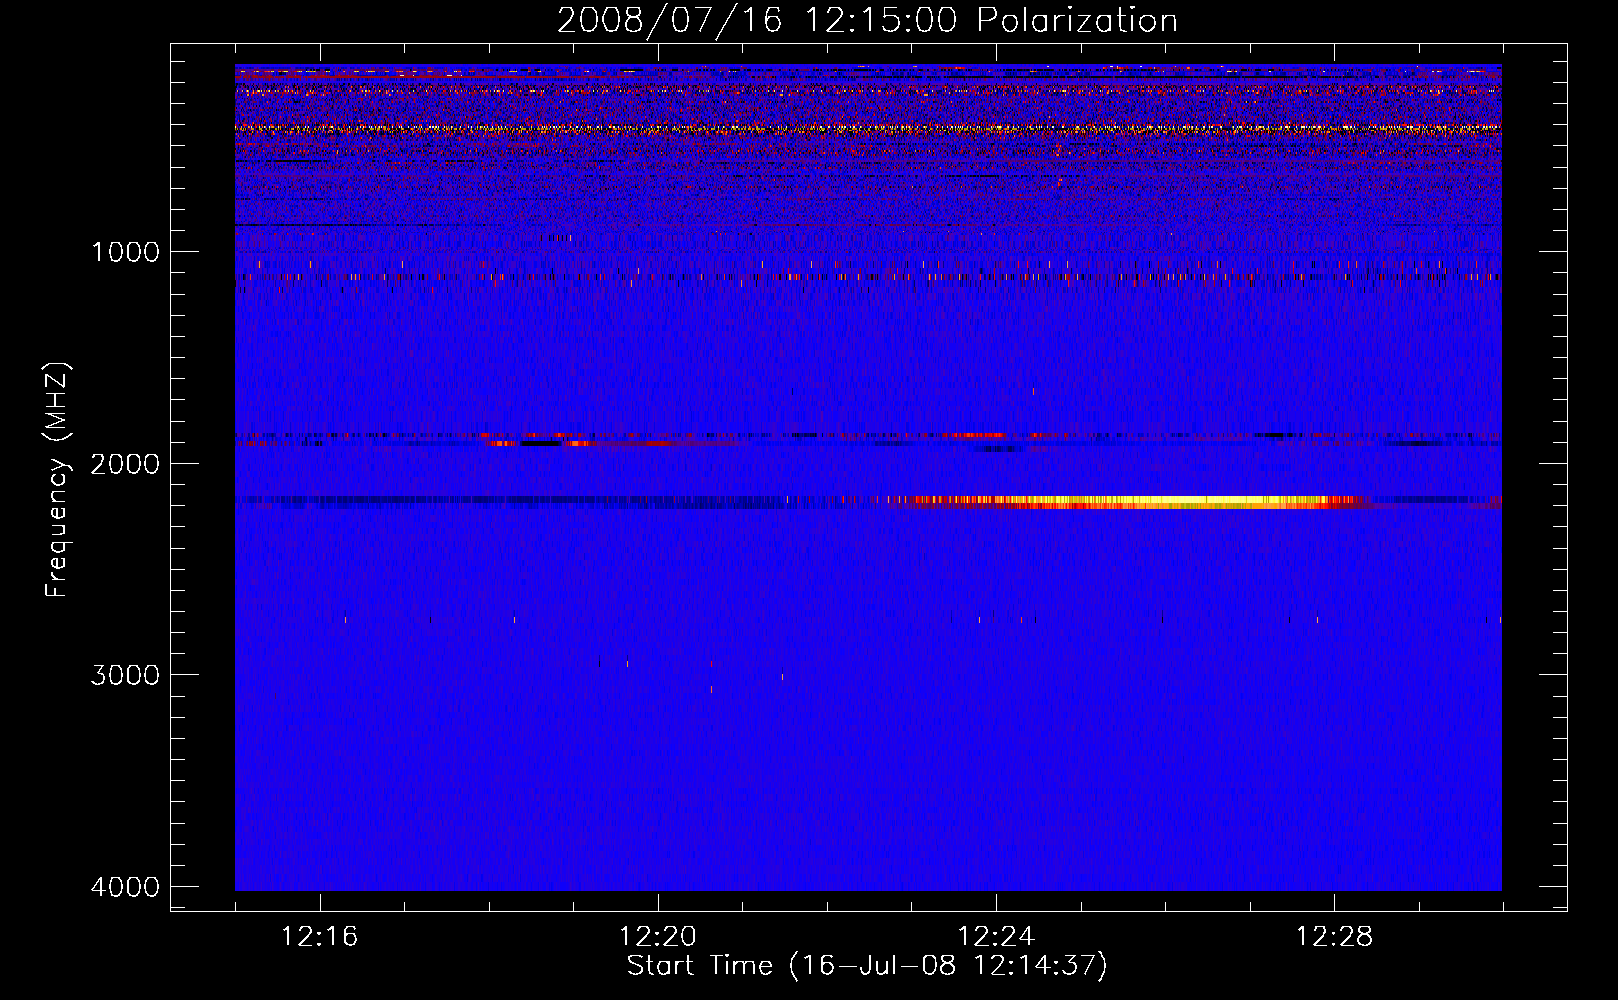Click the 4000 frequency tick label
1618x1000 pixels.
pyautogui.click(x=125, y=887)
